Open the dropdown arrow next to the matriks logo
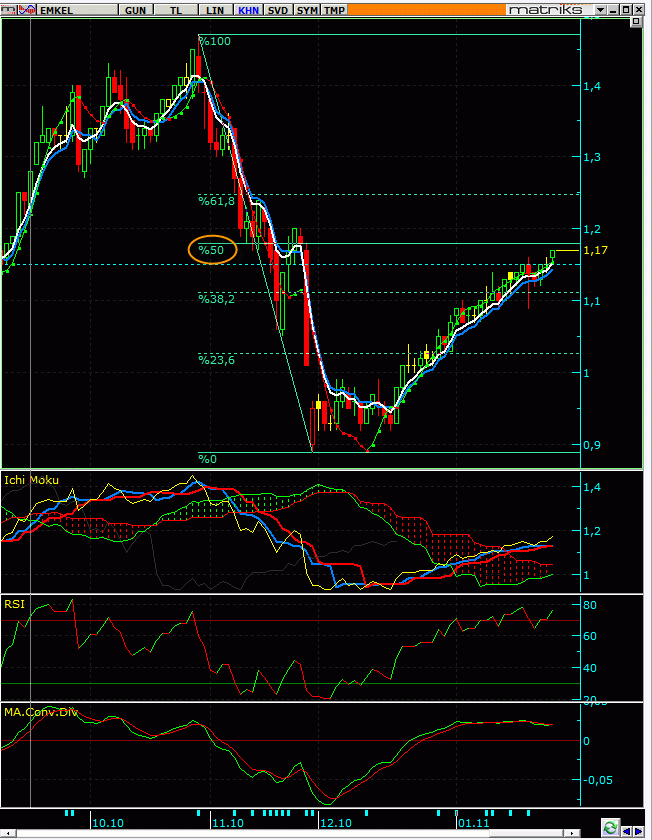 click(x=600, y=10)
